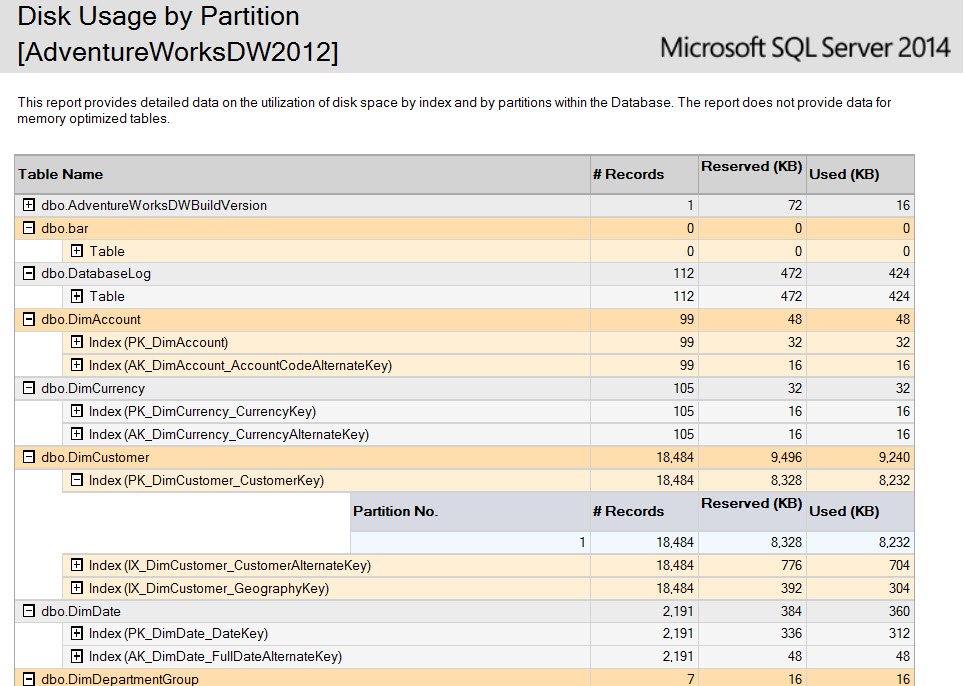
Task: Collapse the dbo.bar table node
Action: pos(29,227)
